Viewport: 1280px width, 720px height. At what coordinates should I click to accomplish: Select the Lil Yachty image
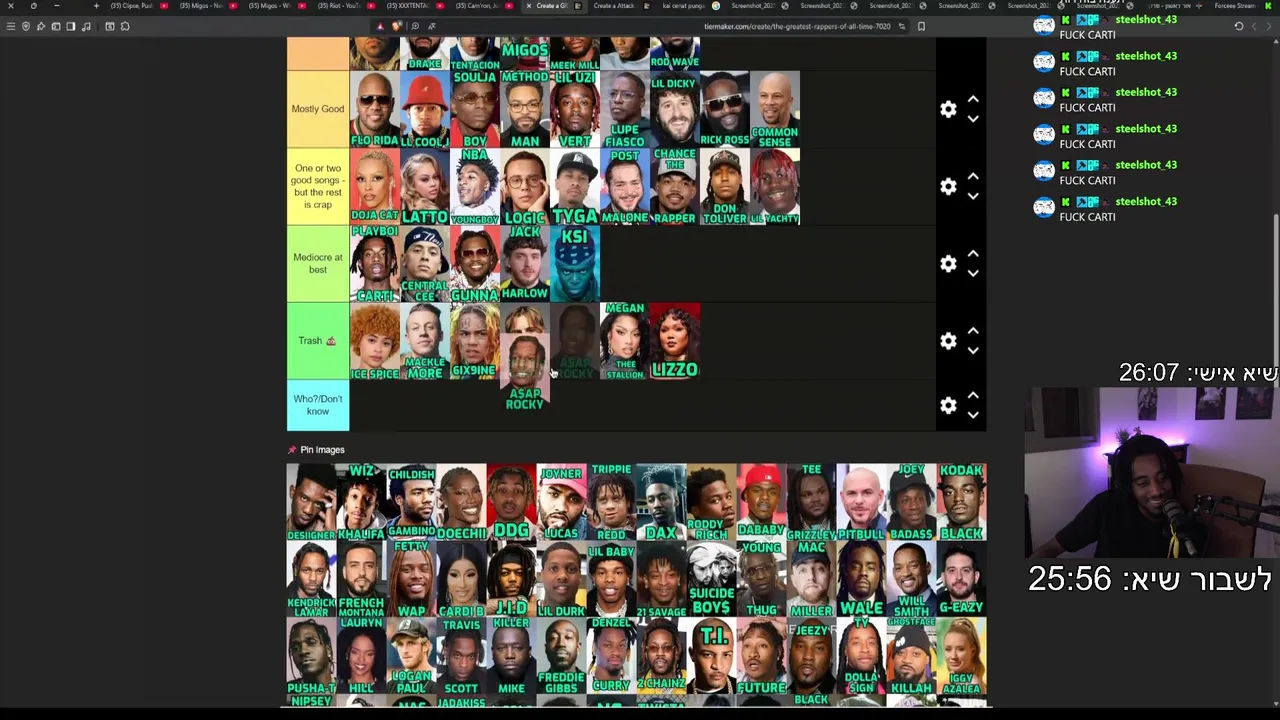[775, 186]
